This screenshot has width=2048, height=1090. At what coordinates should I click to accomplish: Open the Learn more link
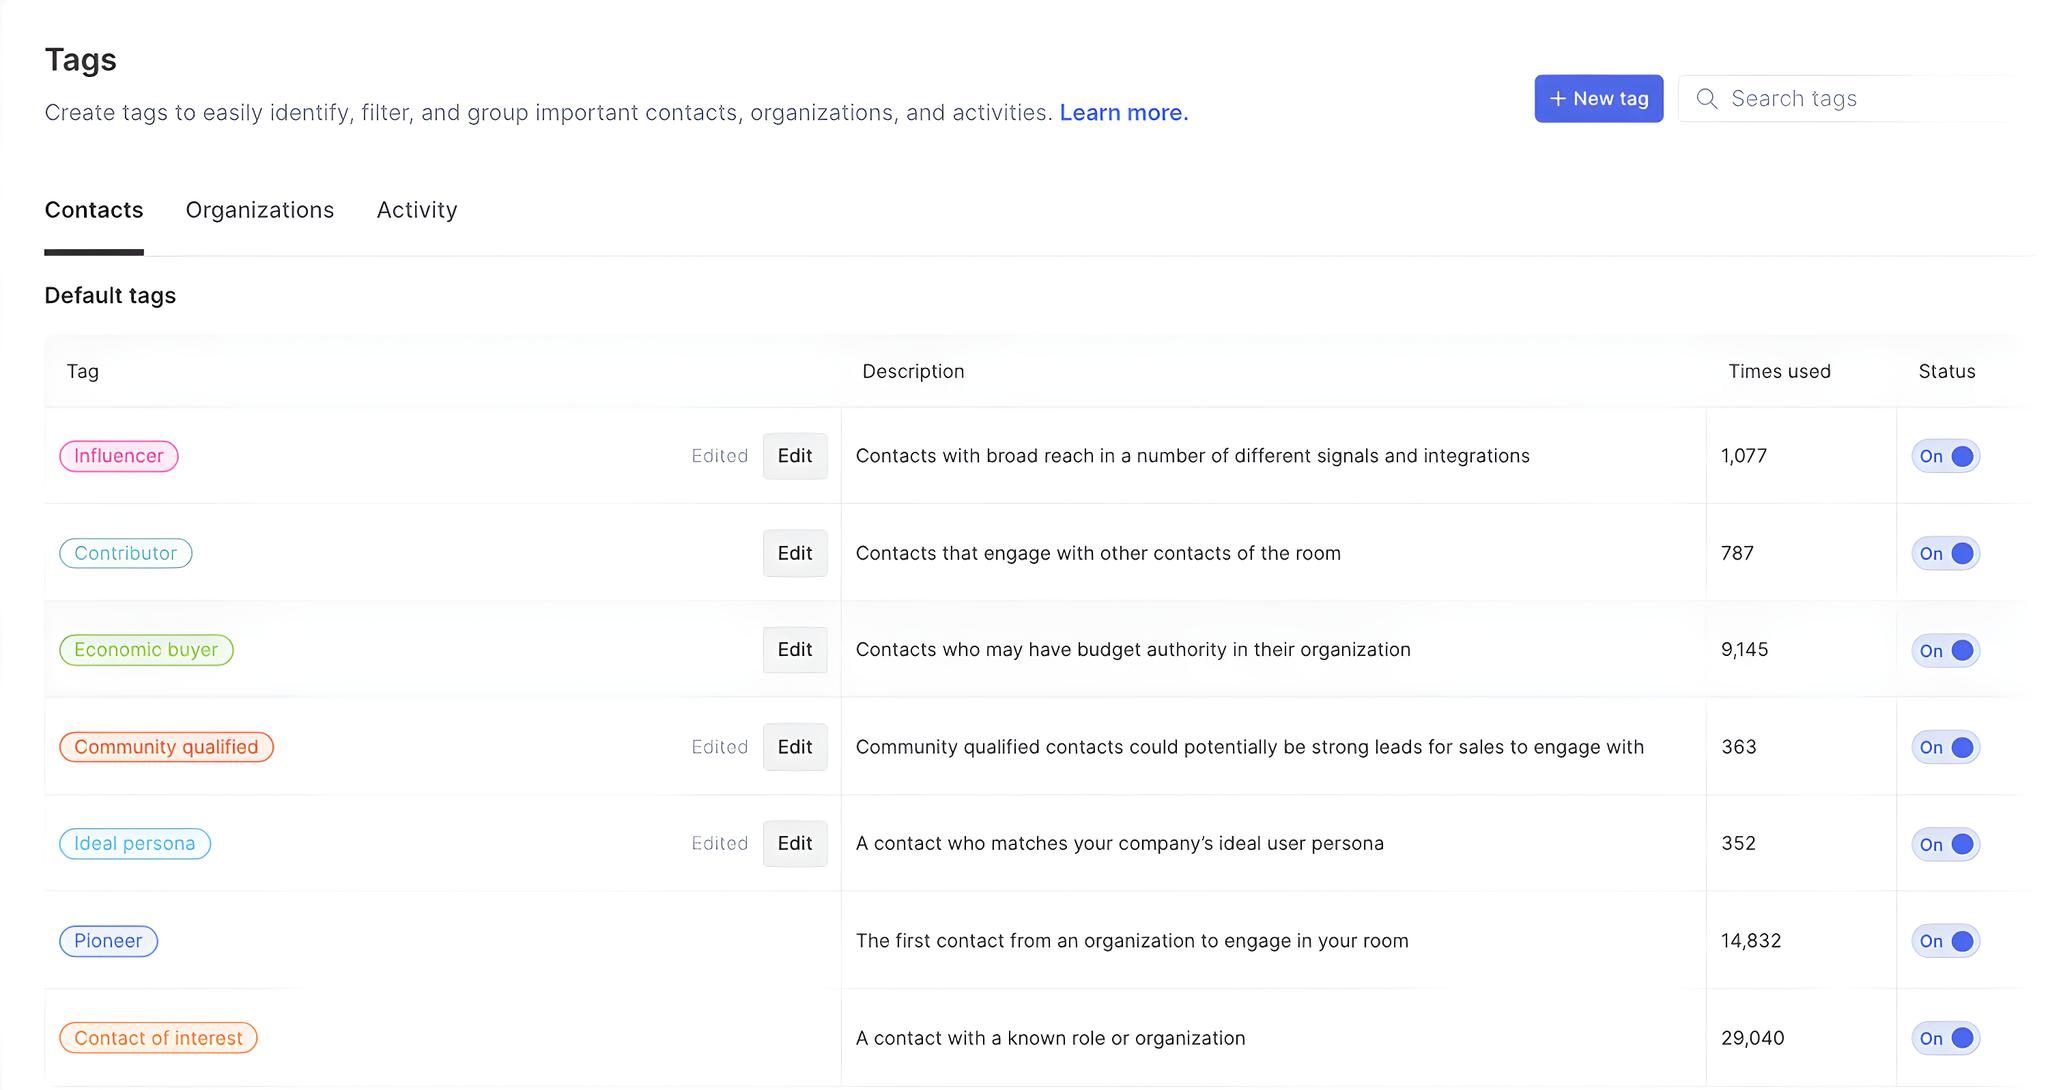click(1123, 113)
